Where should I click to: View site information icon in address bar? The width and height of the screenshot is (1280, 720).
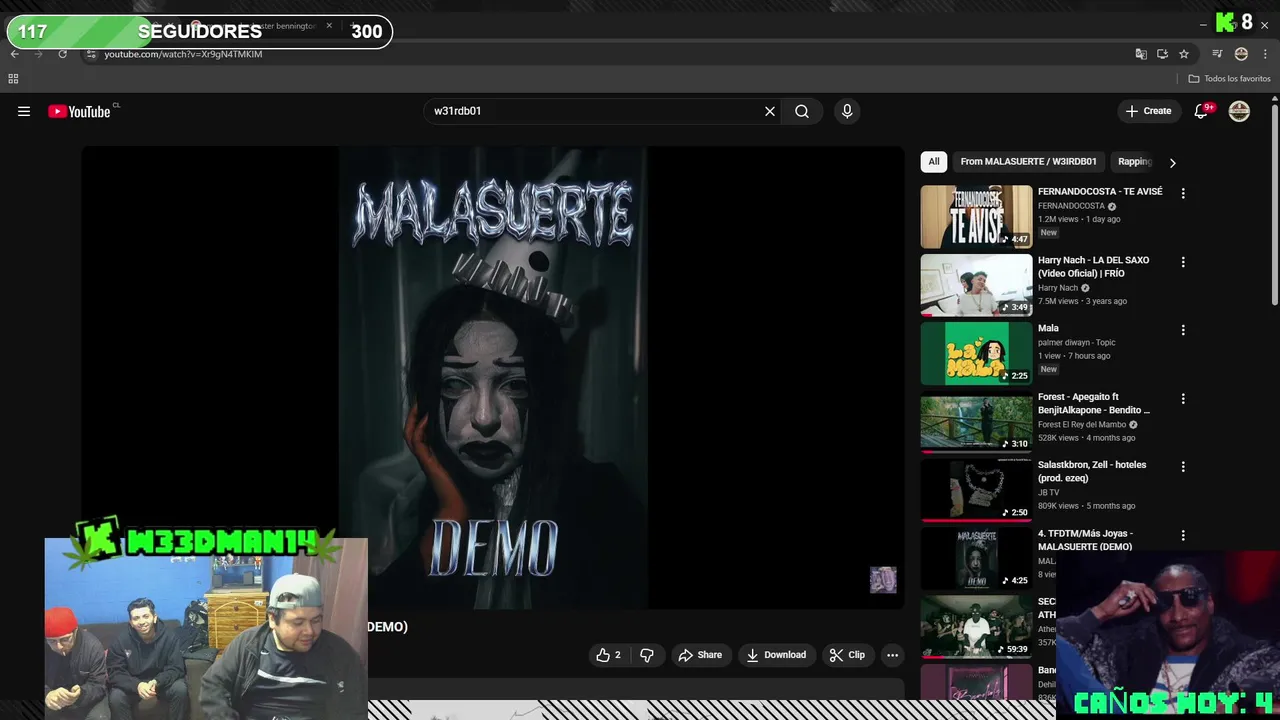pos(91,54)
